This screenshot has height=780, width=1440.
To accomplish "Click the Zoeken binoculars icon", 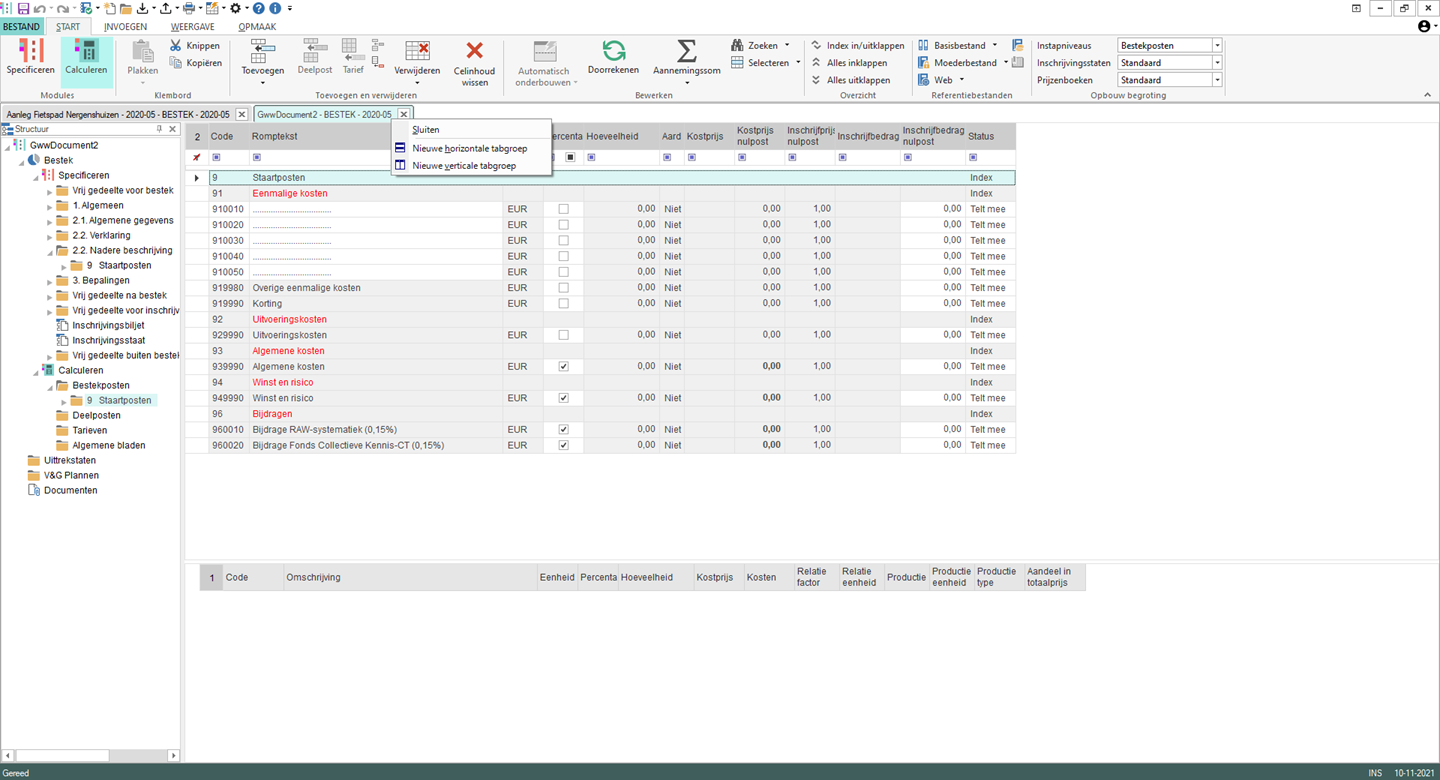I will pyautogui.click(x=737, y=46).
